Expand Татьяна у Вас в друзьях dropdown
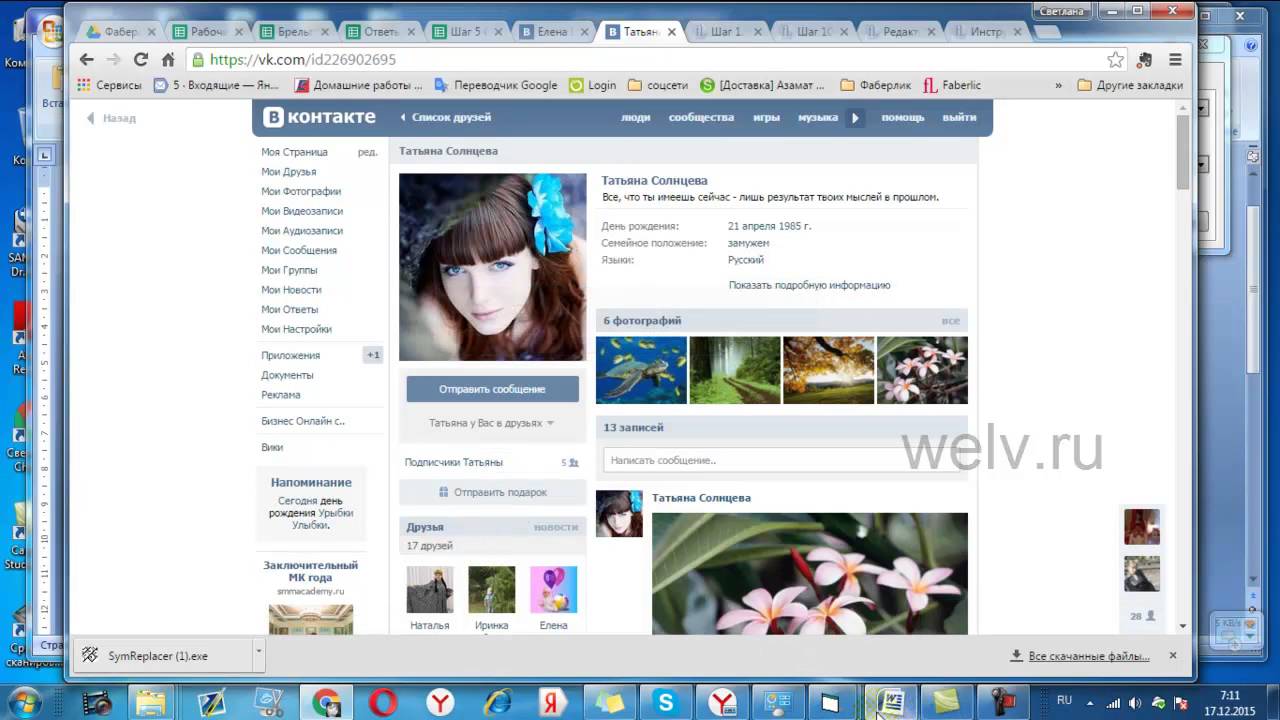Screen dimensions: 1280x720 pyautogui.click(x=492, y=423)
